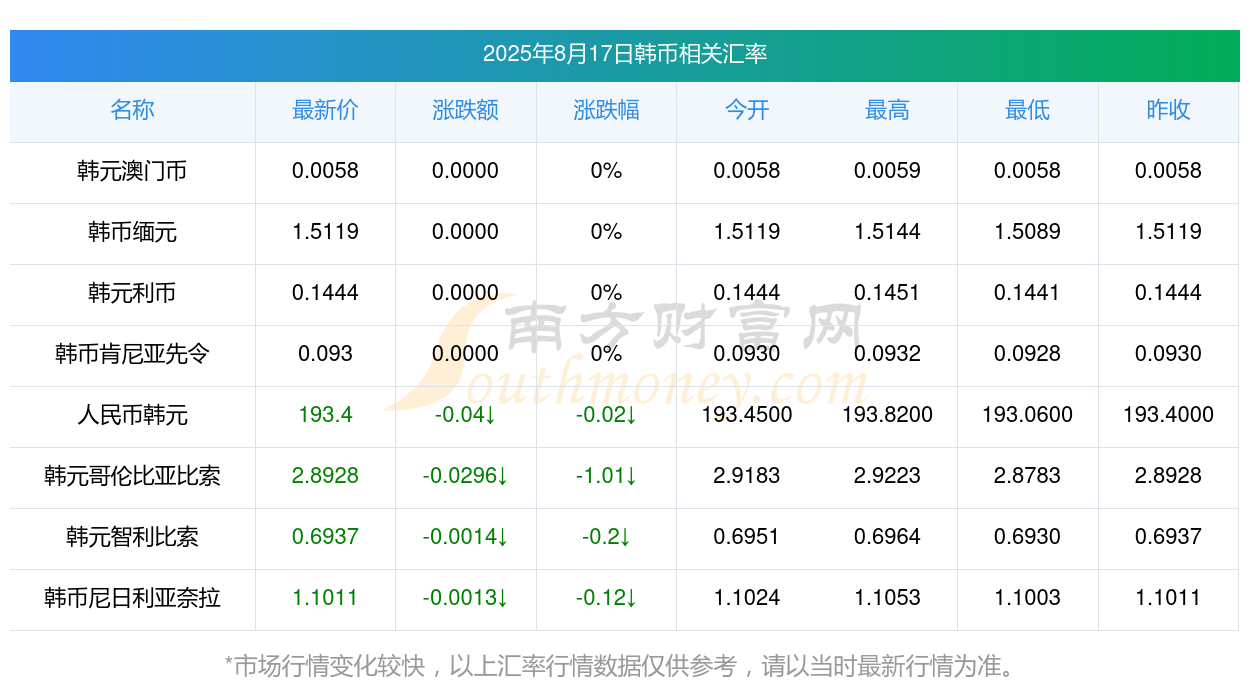This screenshot has height=698, width=1250.
Task: Click 韩元哥伦比亚比索 lowest value 2.8783
Action: 1027,476
